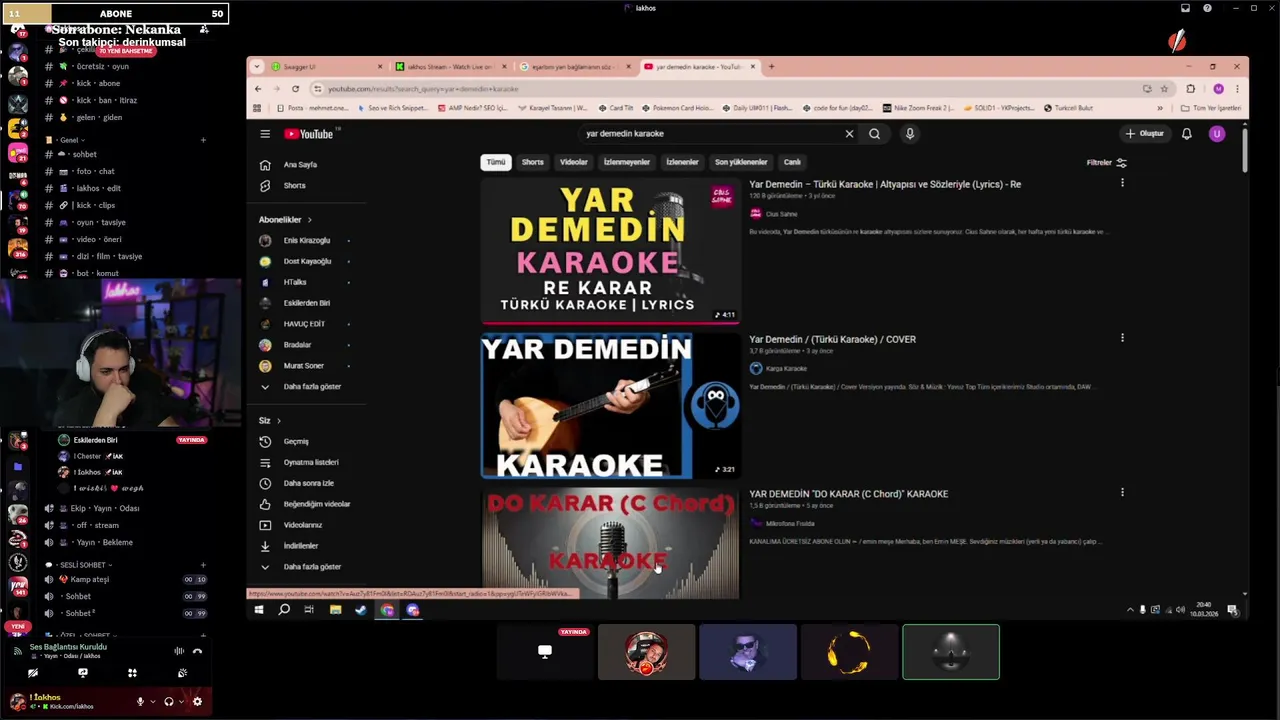Select the Shorts filter chip
1280x720 pixels.
pyautogui.click(x=533, y=162)
